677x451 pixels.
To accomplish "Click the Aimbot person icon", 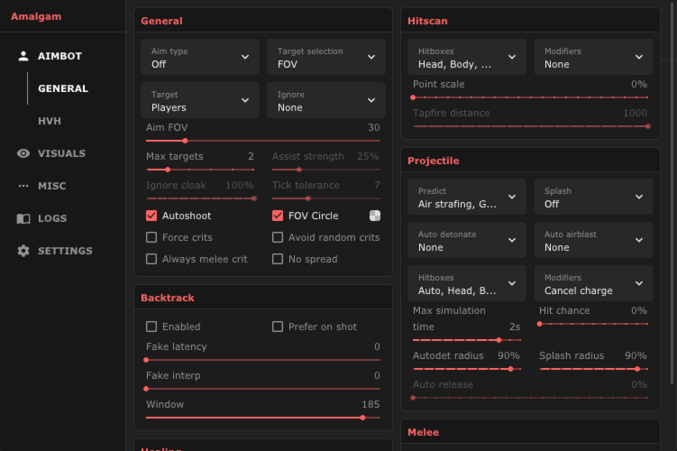I will tap(23, 56).
